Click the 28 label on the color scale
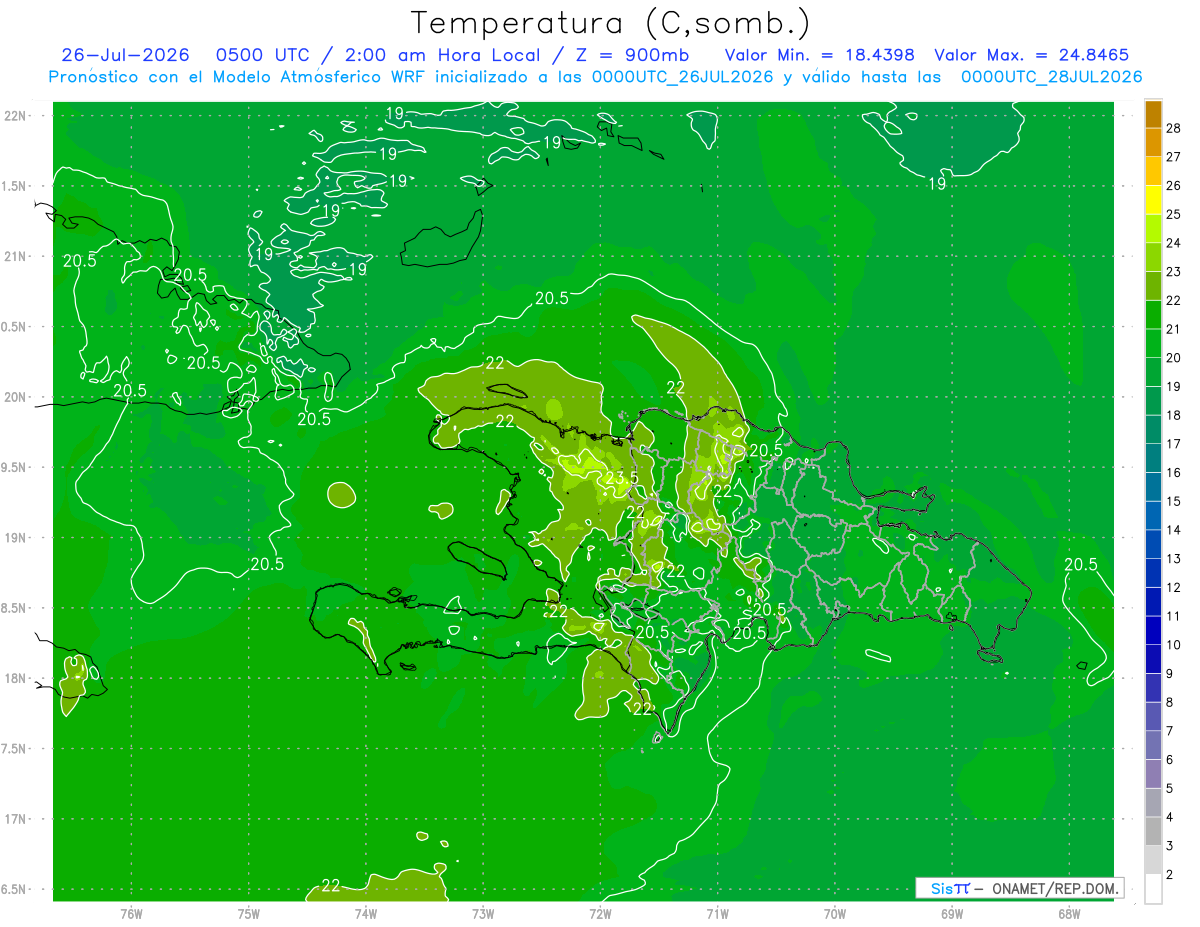The height and width of the screenshot is (927, 1200). coord(1174,128)
